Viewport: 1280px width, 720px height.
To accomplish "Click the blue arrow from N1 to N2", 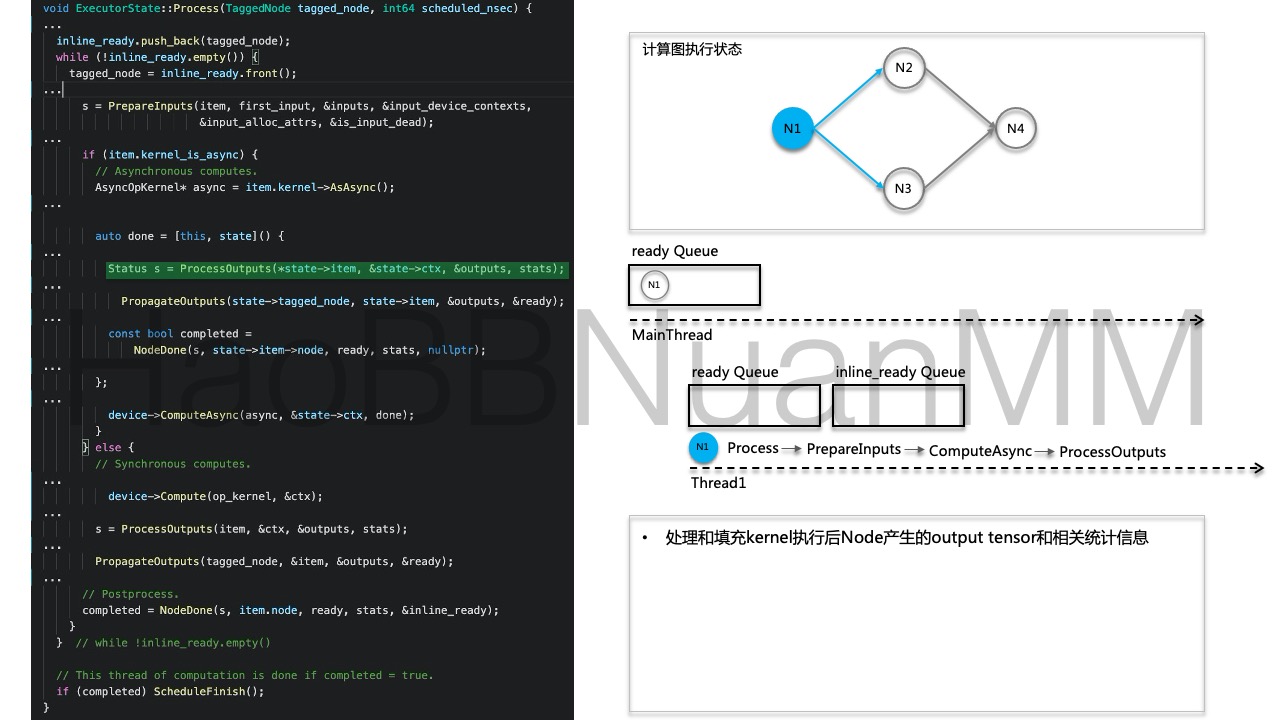I will pyautogui.click(x=848, y=95).
